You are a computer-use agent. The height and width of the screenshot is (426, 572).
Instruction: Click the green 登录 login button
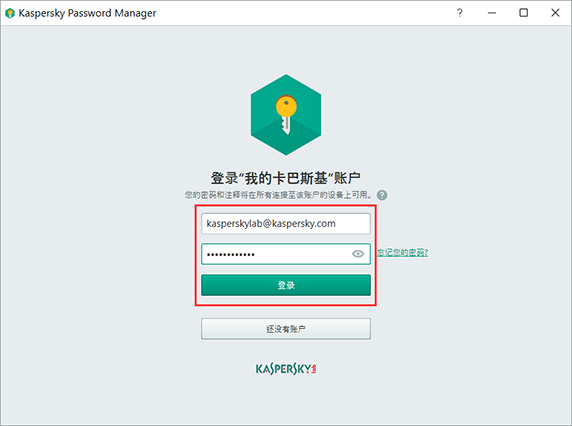(x=286, y=285)
